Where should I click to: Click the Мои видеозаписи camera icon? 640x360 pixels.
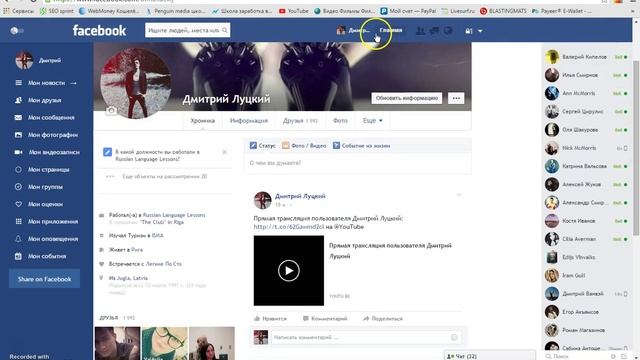tap(18, 152)
